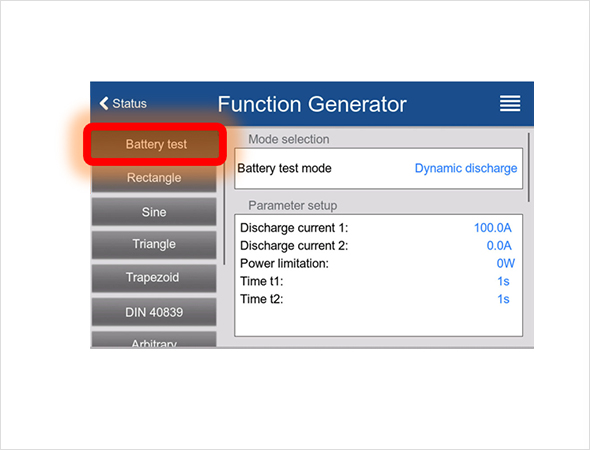Click the Function Generator title

pyautogui.click(x=312, y=104)
